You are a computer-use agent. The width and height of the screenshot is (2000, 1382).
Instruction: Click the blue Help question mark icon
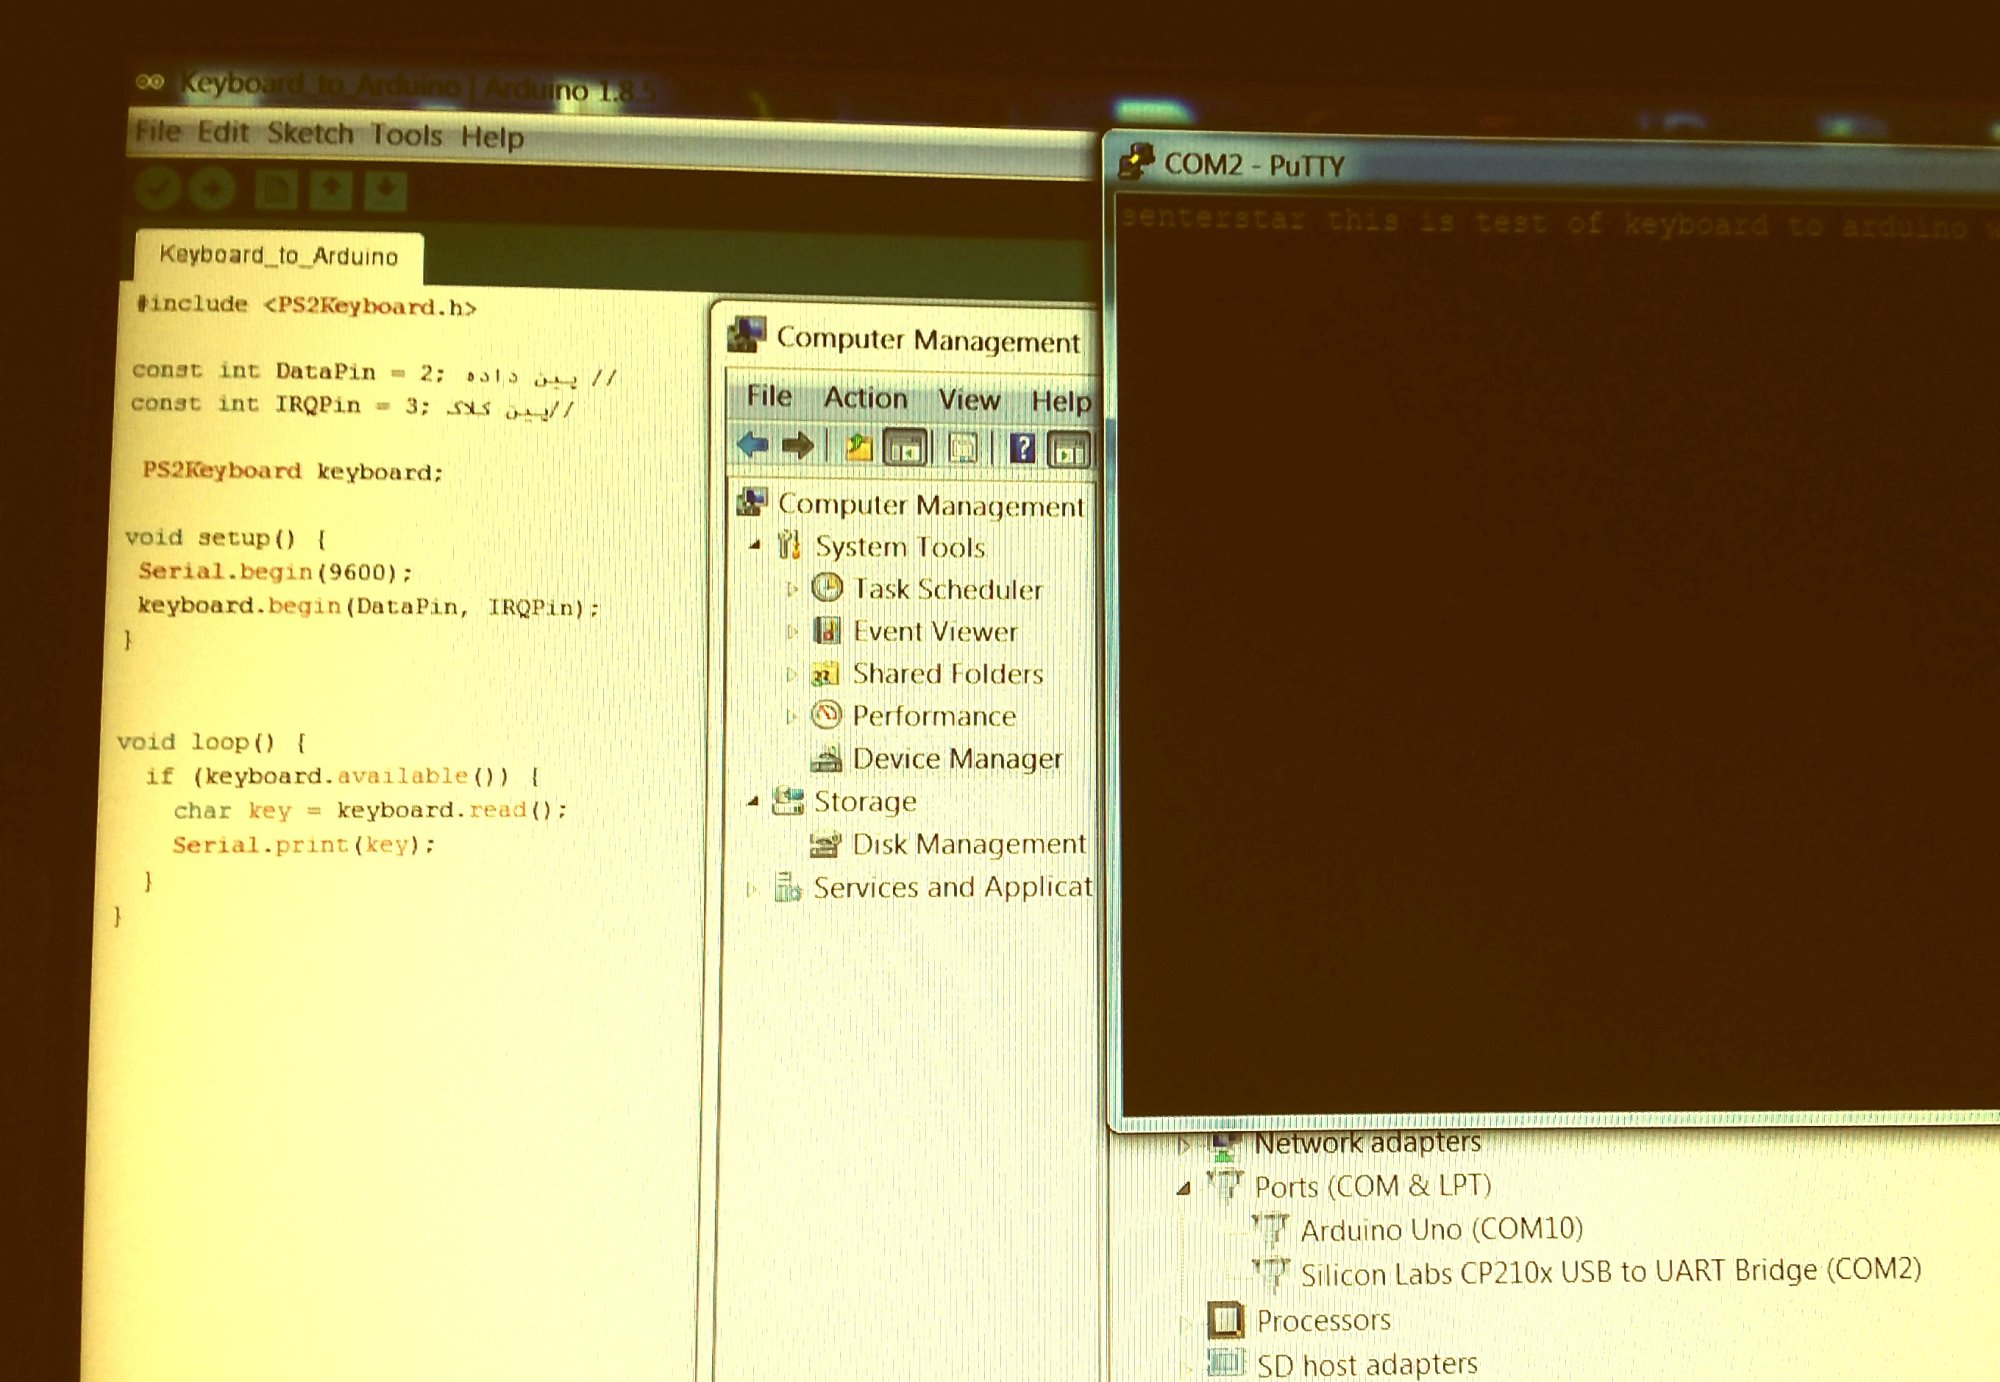coord(1022,448)
